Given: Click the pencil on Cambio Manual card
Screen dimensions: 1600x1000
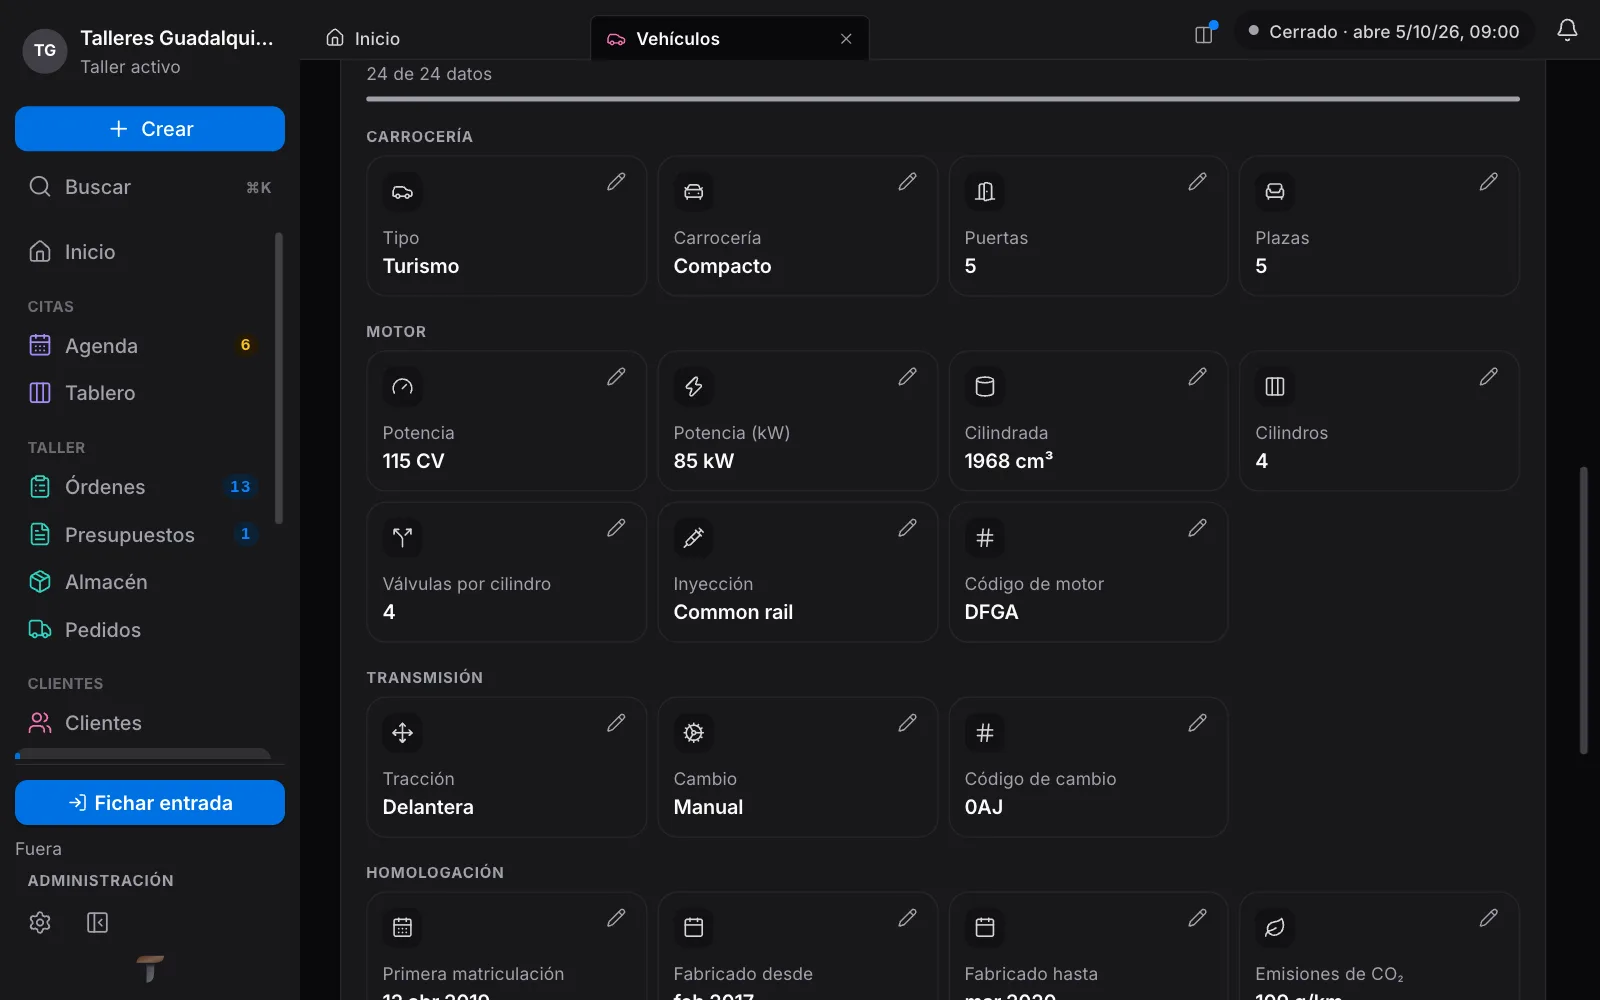Looking at the screenshot, I should (x=907, y=723).
